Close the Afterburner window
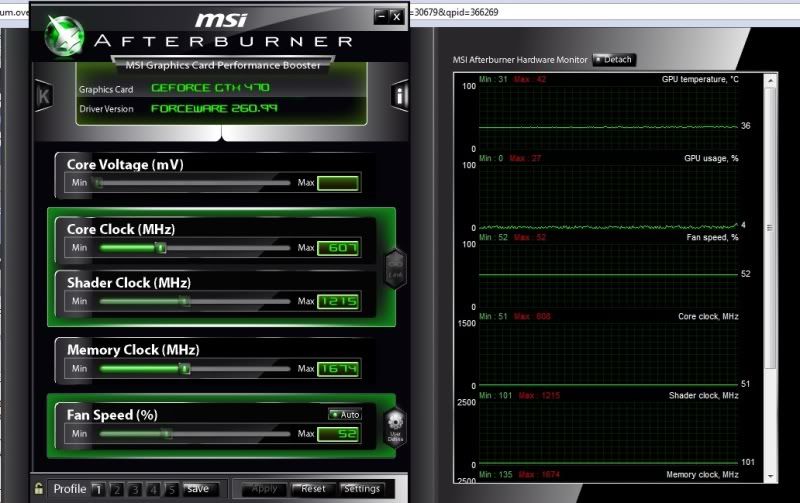Viewport: 800px width, 503px height. point(396,16)
